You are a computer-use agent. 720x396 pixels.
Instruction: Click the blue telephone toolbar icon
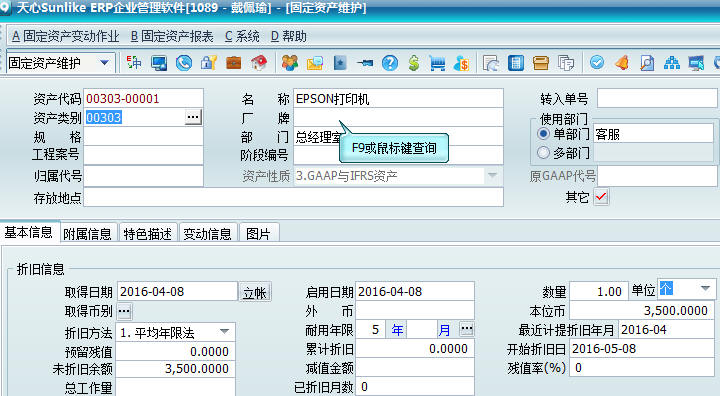pos(184,62)
